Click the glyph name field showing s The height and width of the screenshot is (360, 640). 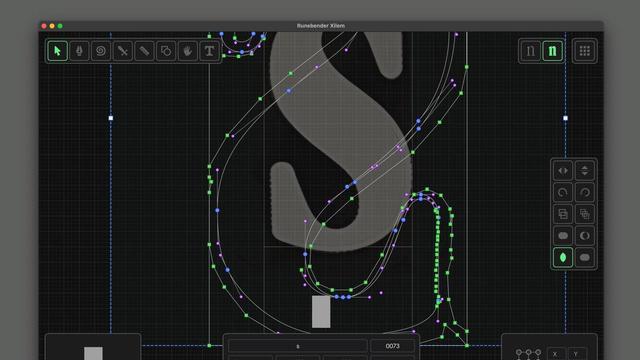tap(298, 346)
